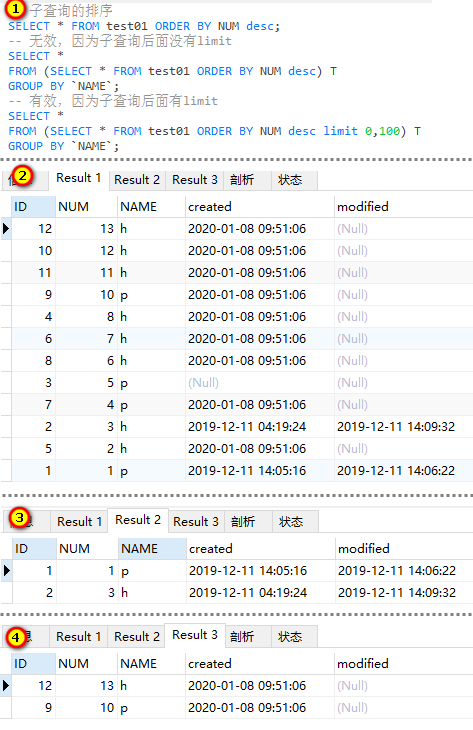Click the limit keyword in the SQL editor
This screenshot has height=730, width=473.
[341, 131]
